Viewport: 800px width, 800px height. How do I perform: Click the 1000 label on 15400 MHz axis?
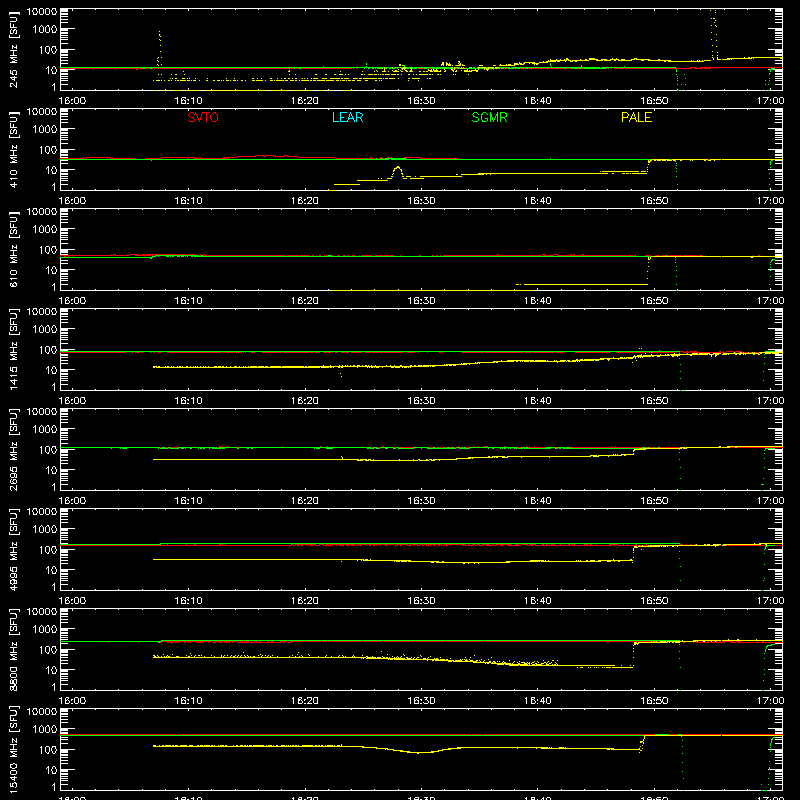[x=45, y=730]
